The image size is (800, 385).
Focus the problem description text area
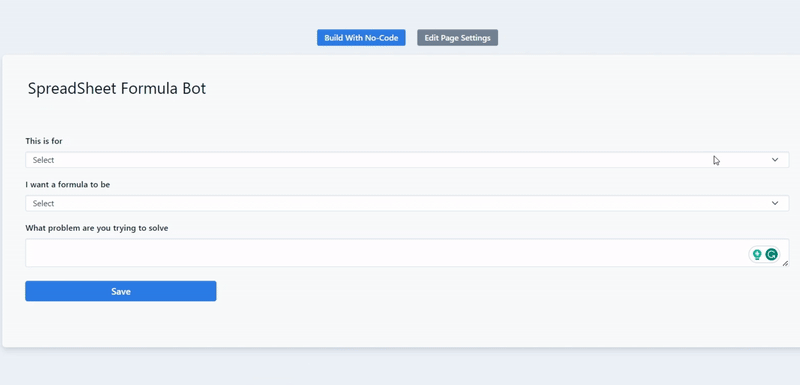point(407,253)
